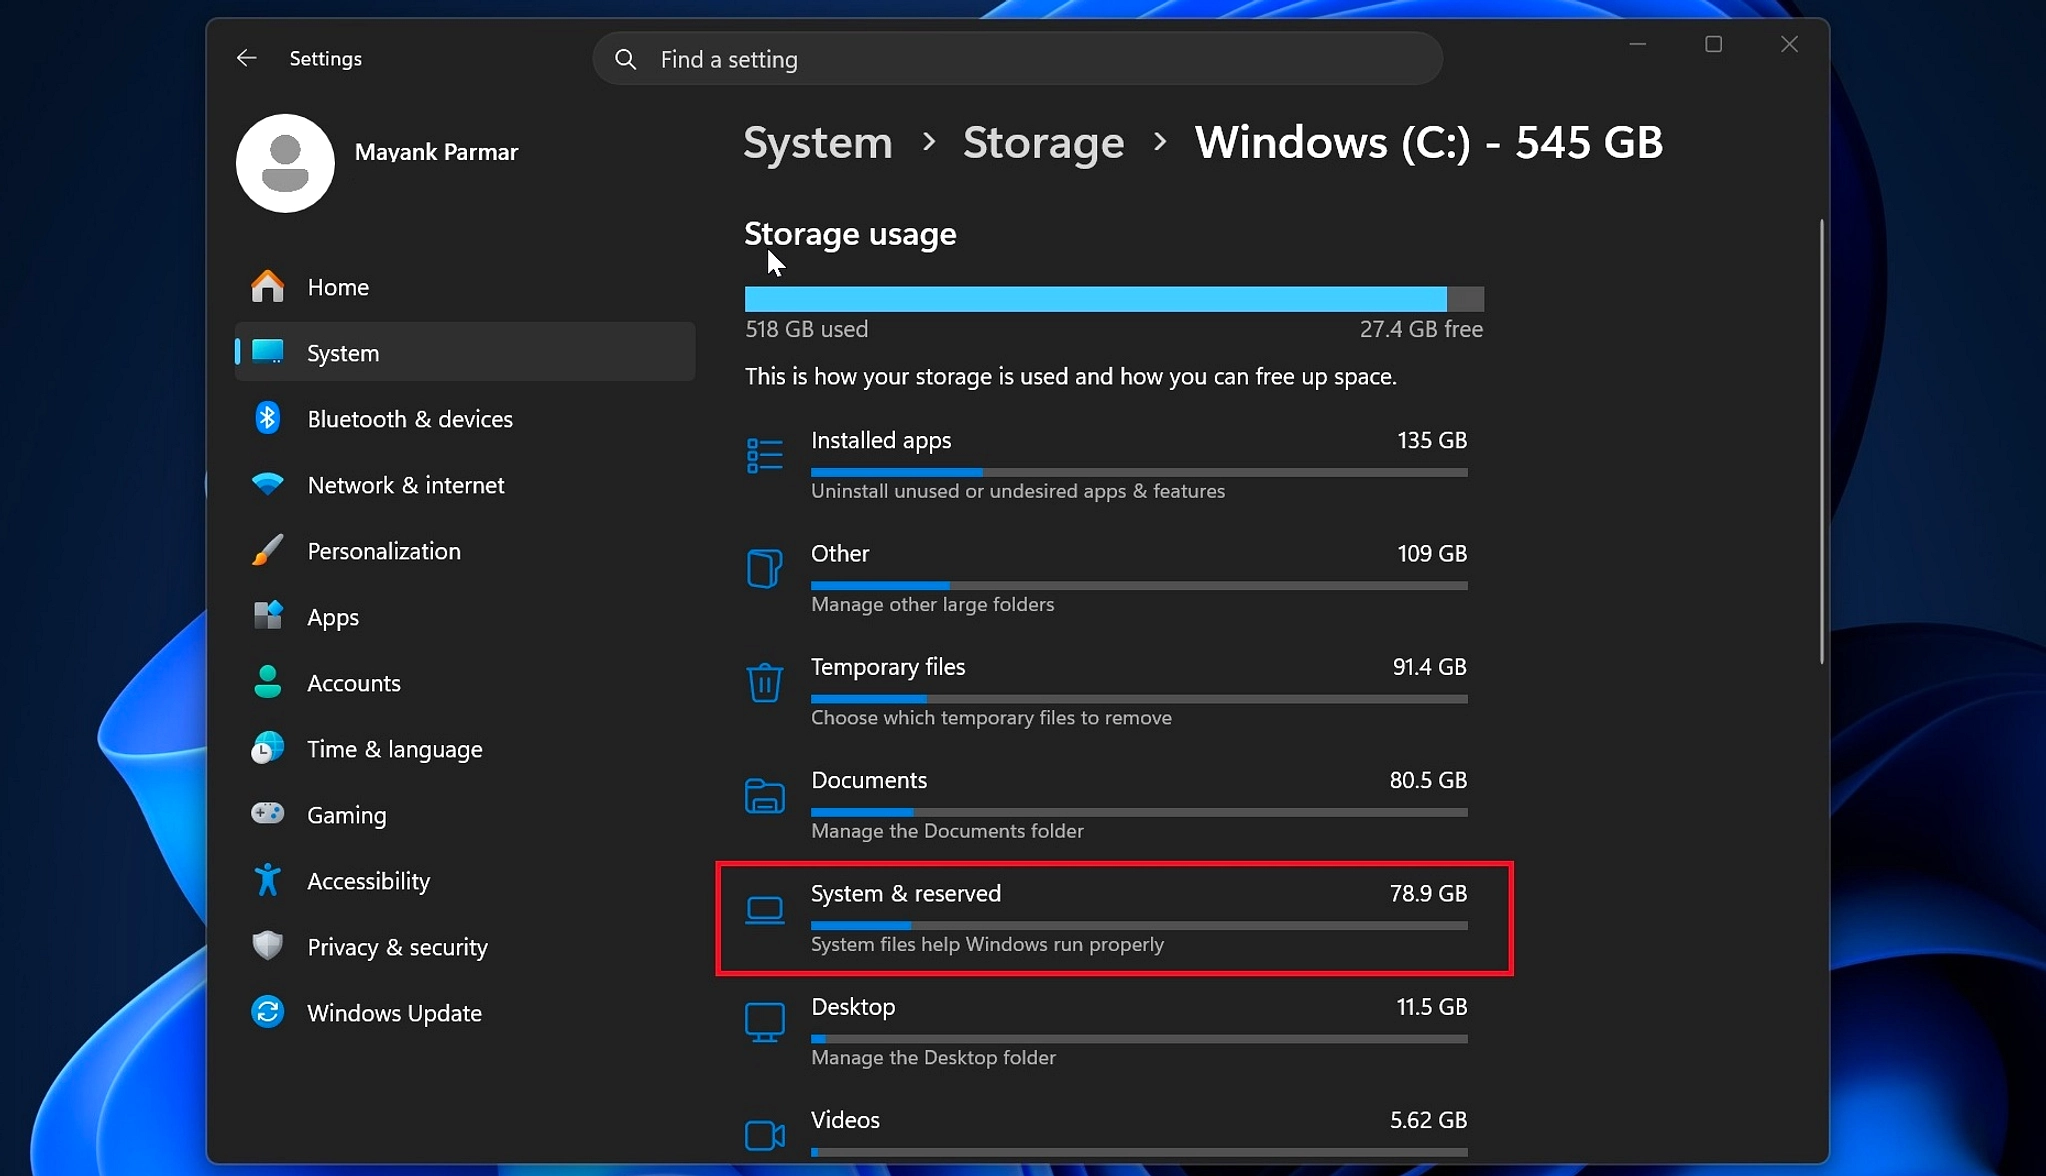Click the Privacy shield icon
The image size is (2046, 1176).
(267, 945)
